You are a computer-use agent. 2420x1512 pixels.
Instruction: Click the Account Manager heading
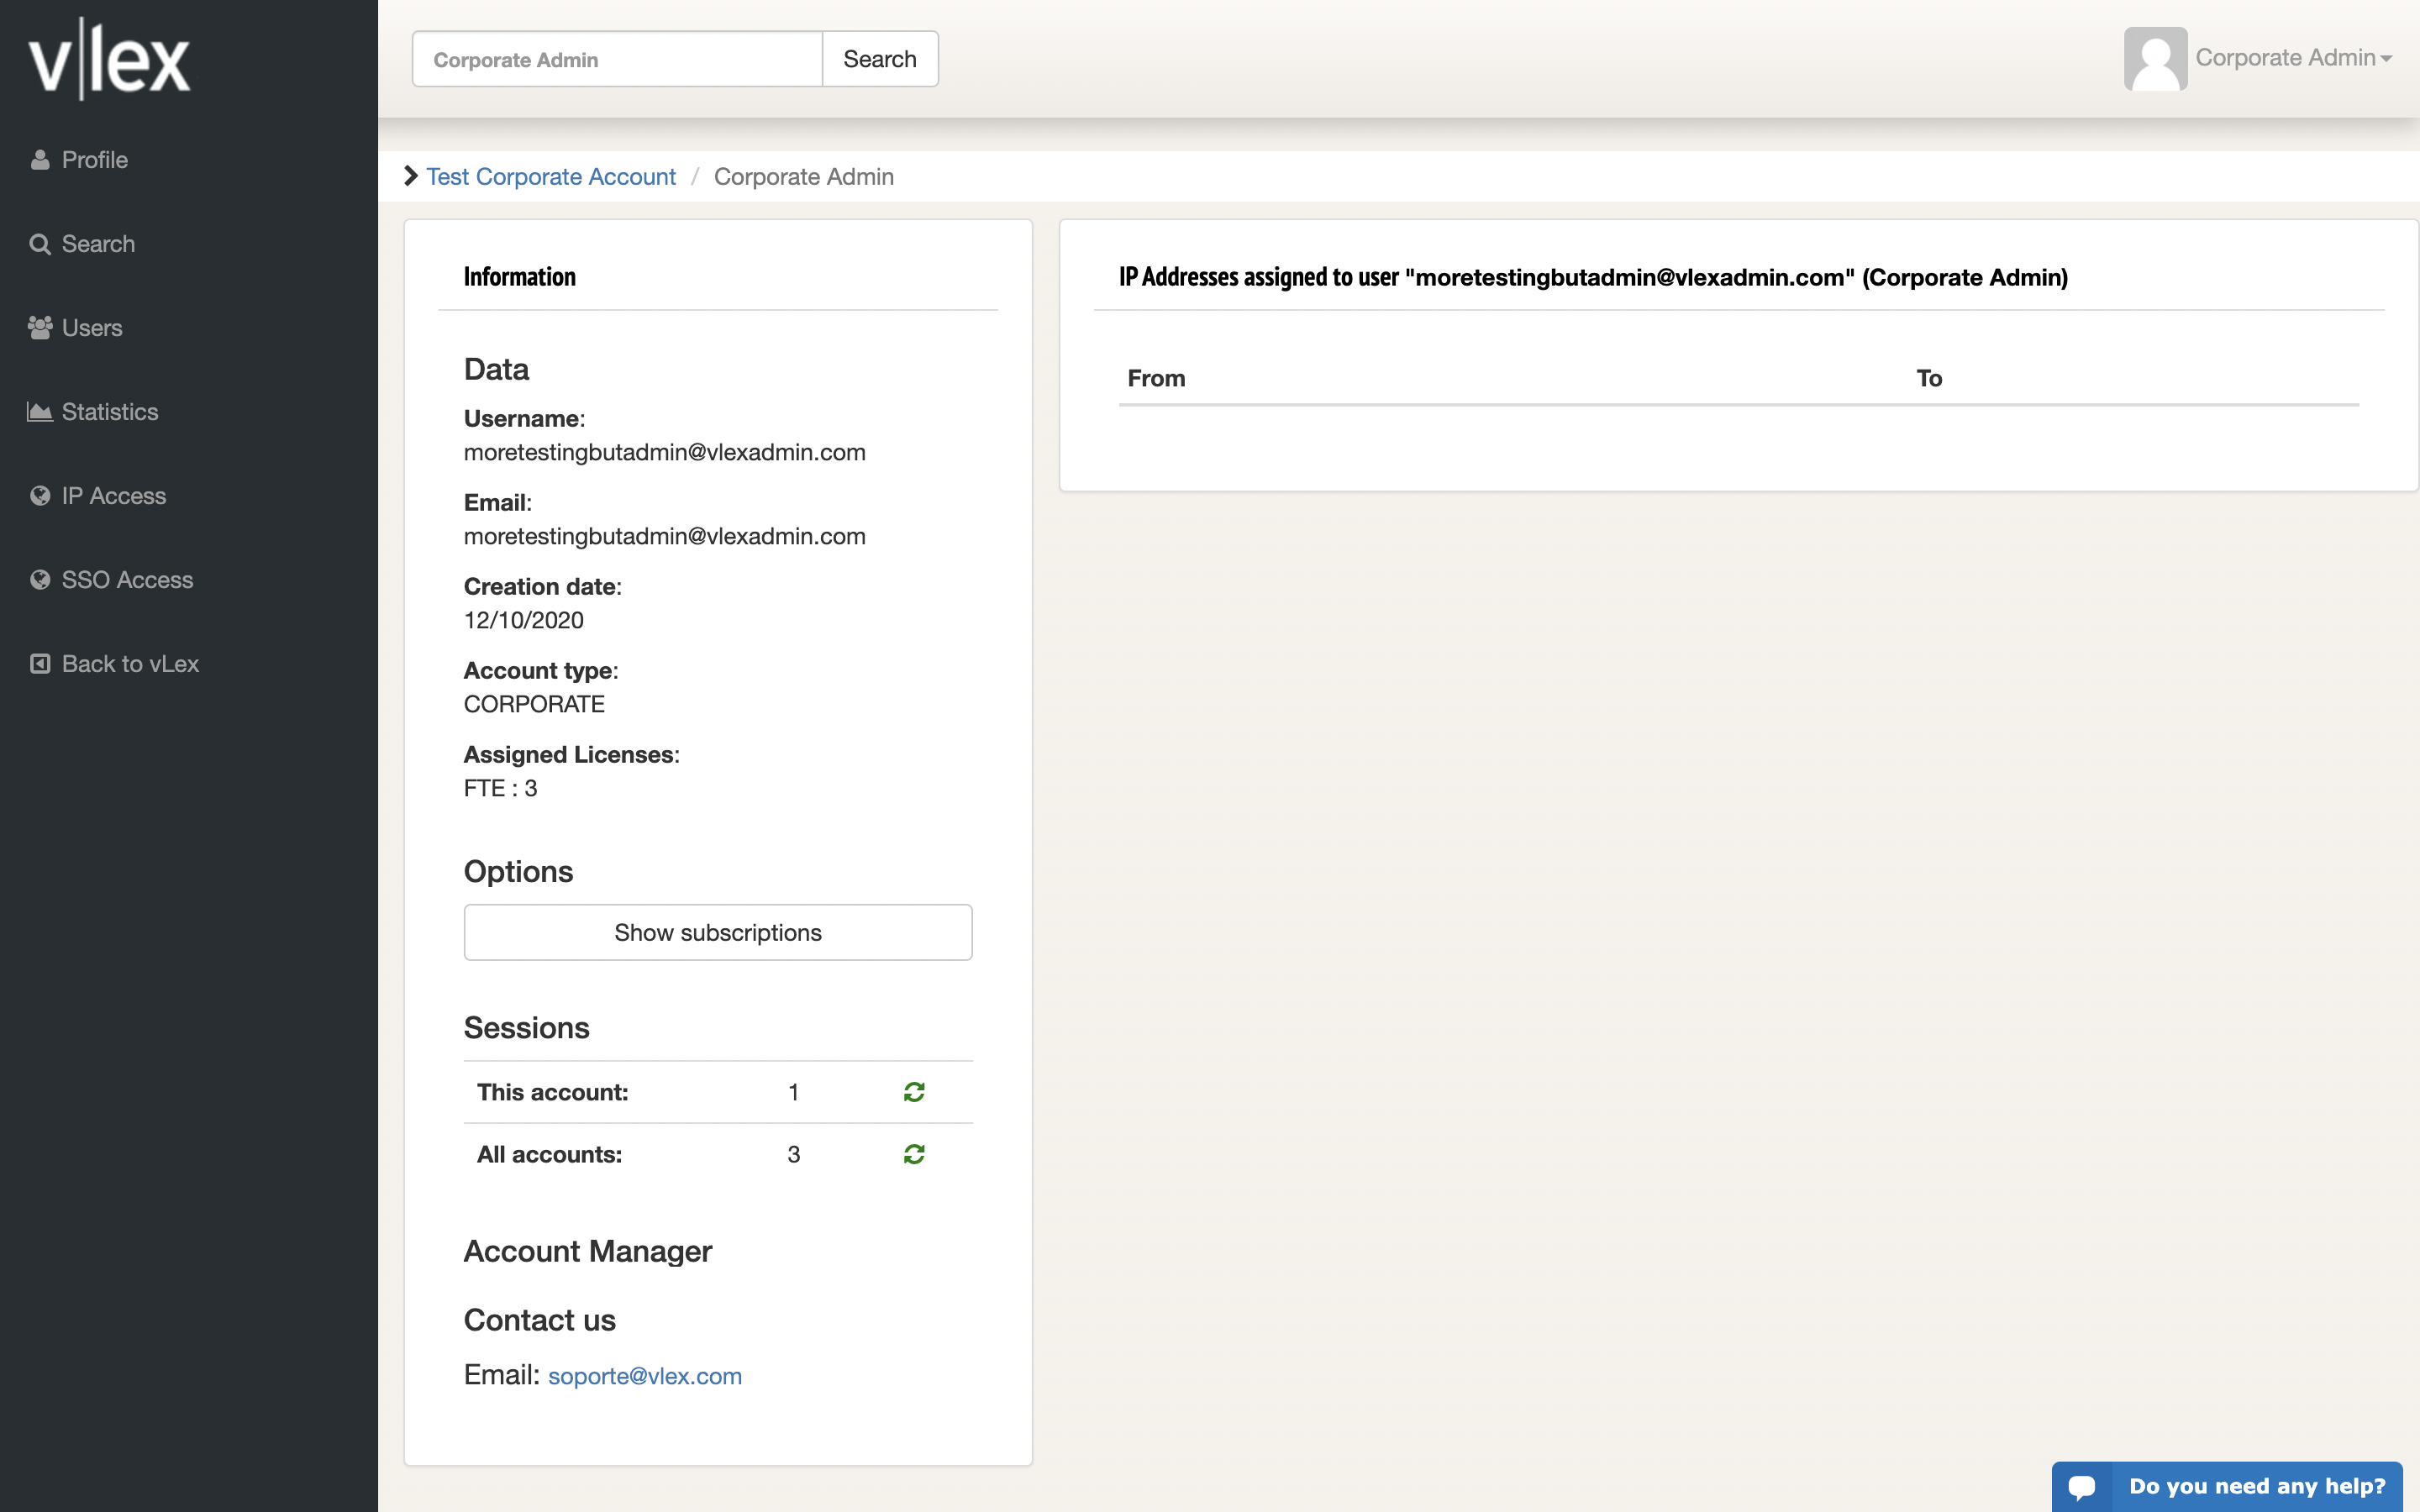[588, 1251]
